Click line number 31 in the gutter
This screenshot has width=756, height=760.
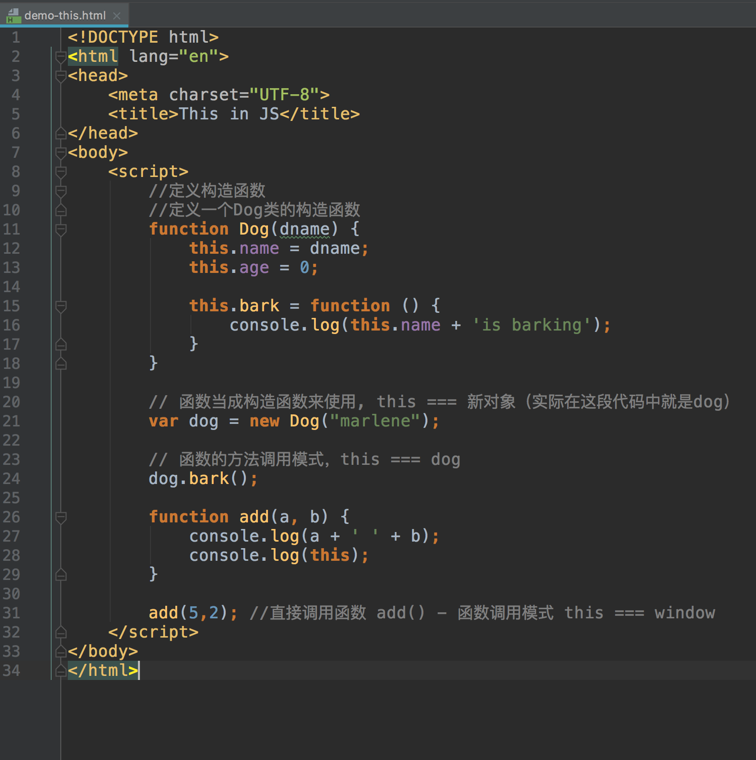(x=12, y=613)
